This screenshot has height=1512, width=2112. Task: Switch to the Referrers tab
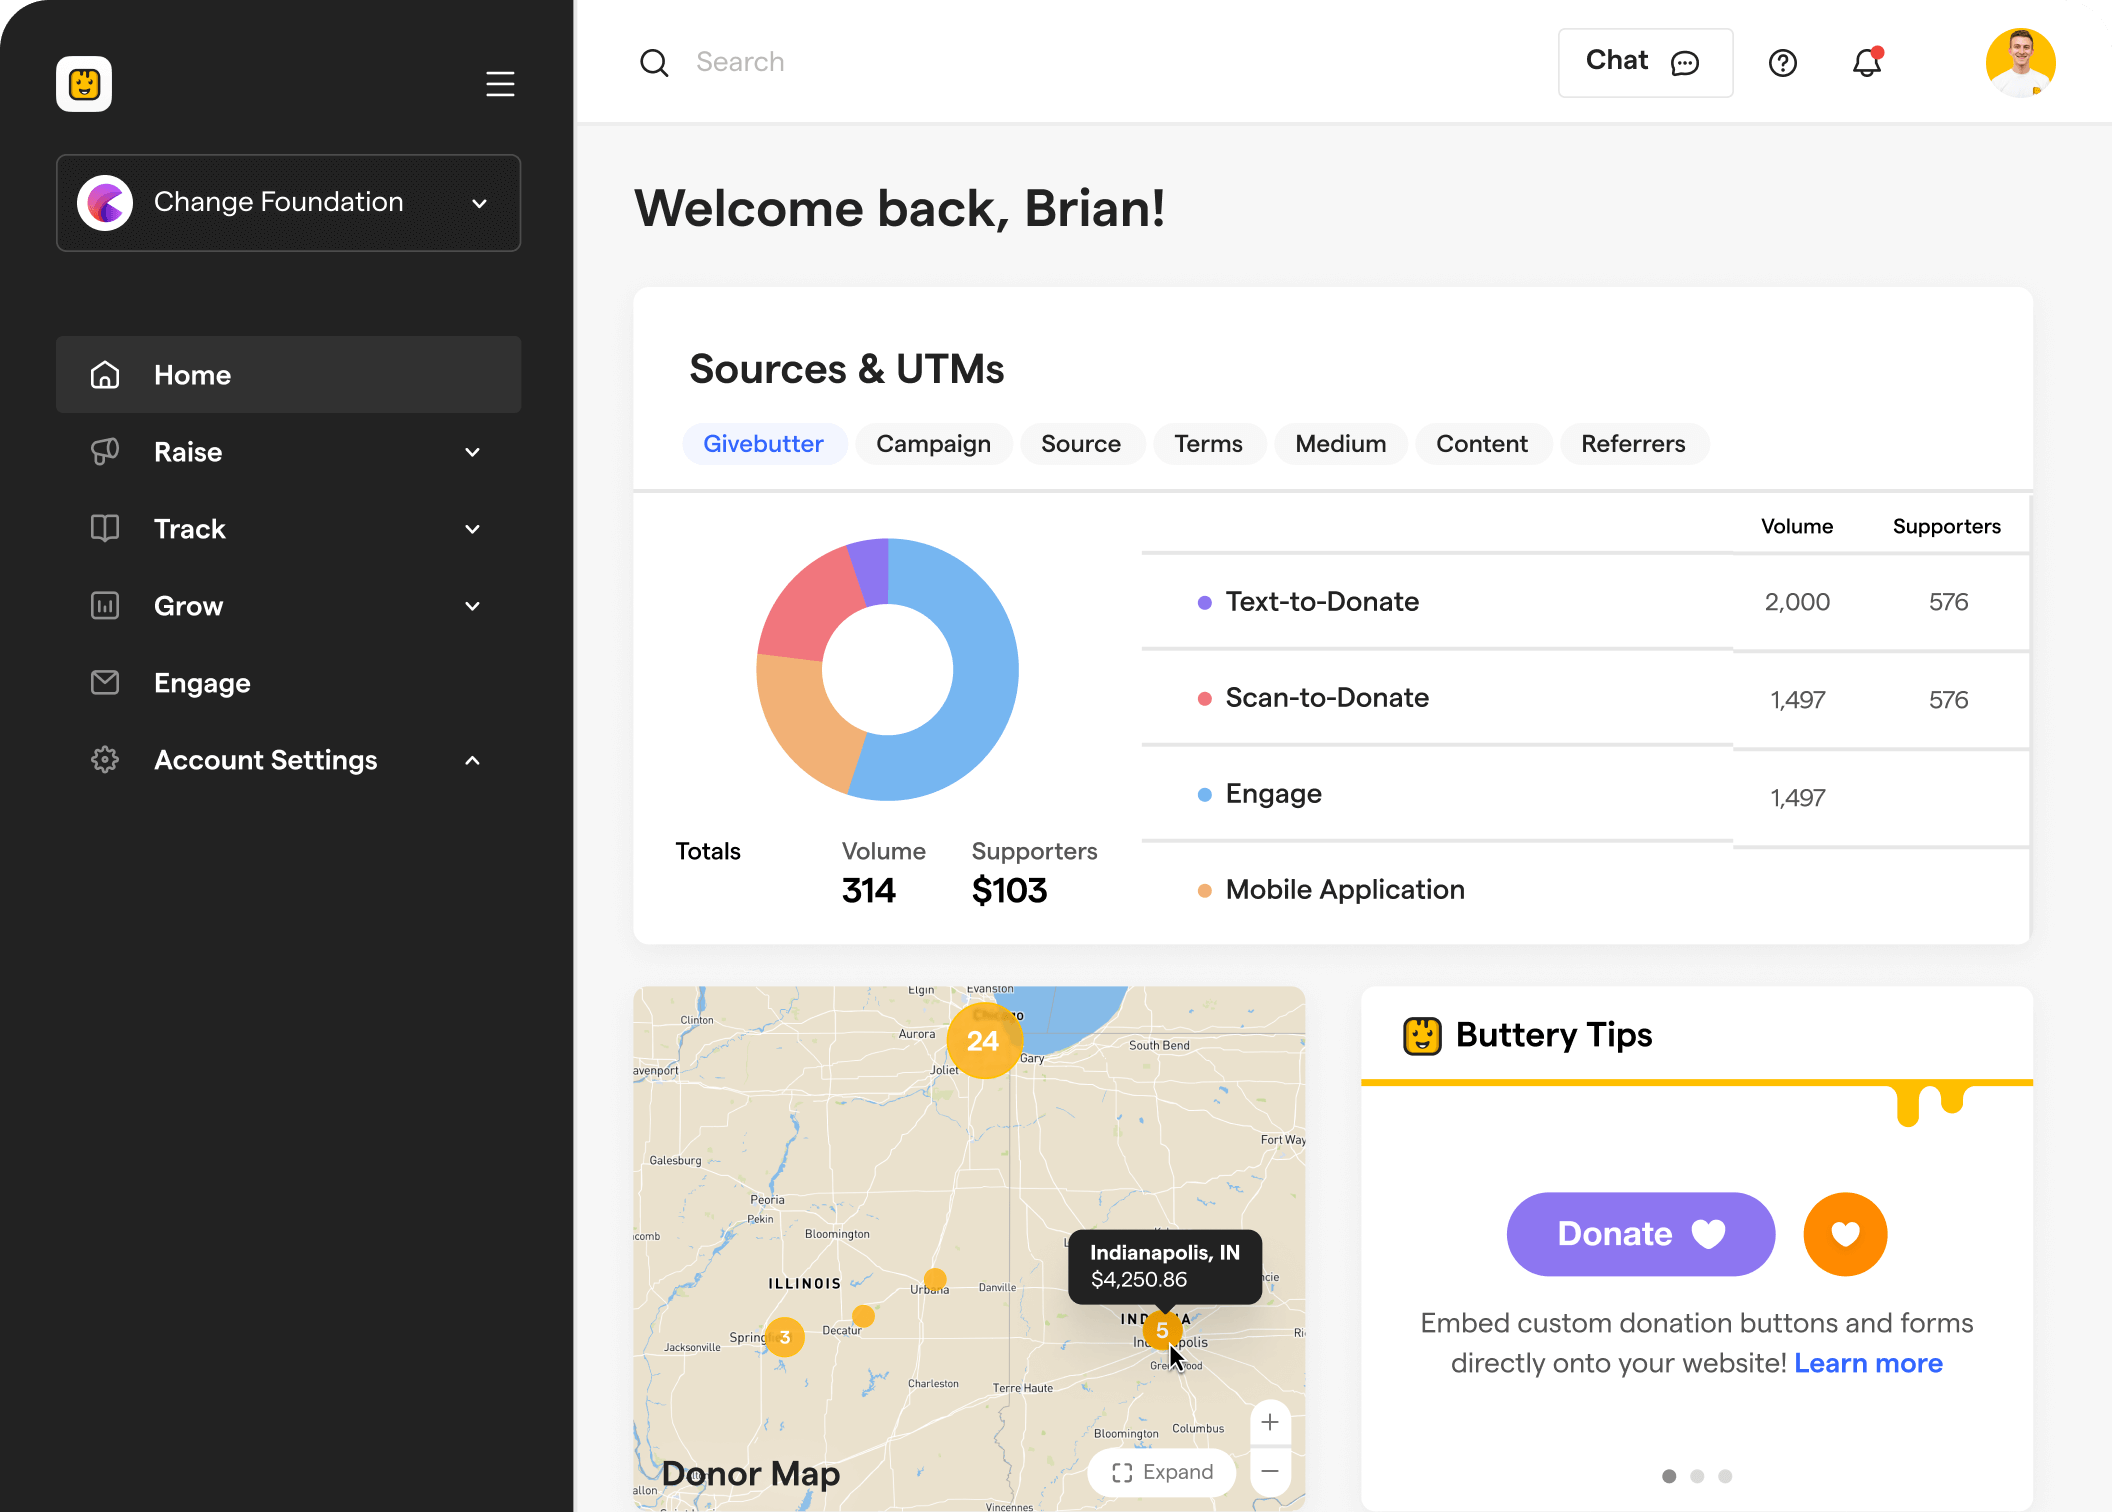point(1633,444)
